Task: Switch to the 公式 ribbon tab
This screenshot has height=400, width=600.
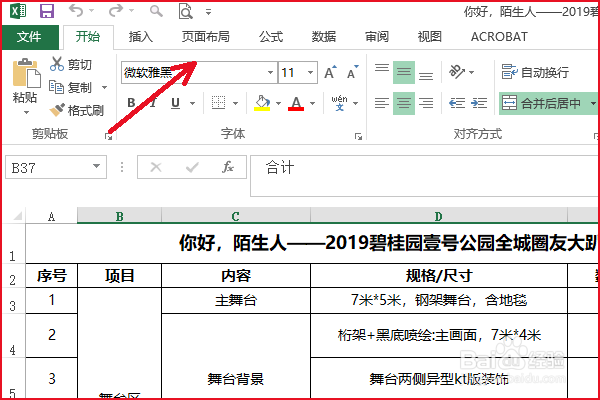Action: (x=271, y=37)
